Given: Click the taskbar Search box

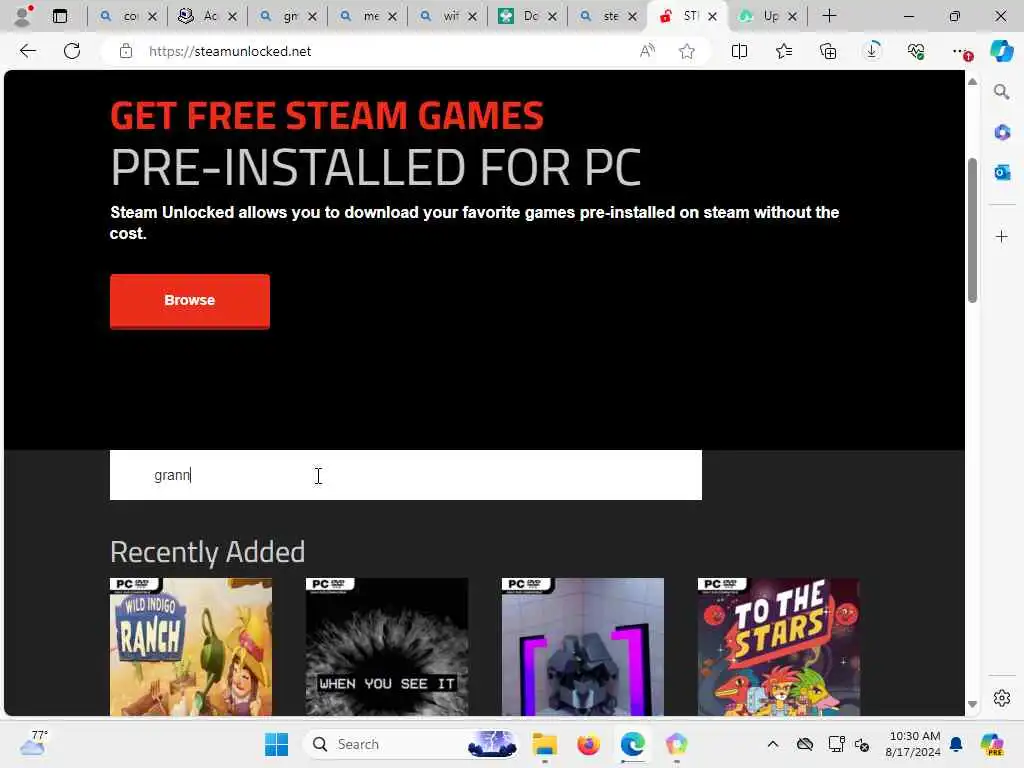Looking at the screenshot, I should 411,744.
